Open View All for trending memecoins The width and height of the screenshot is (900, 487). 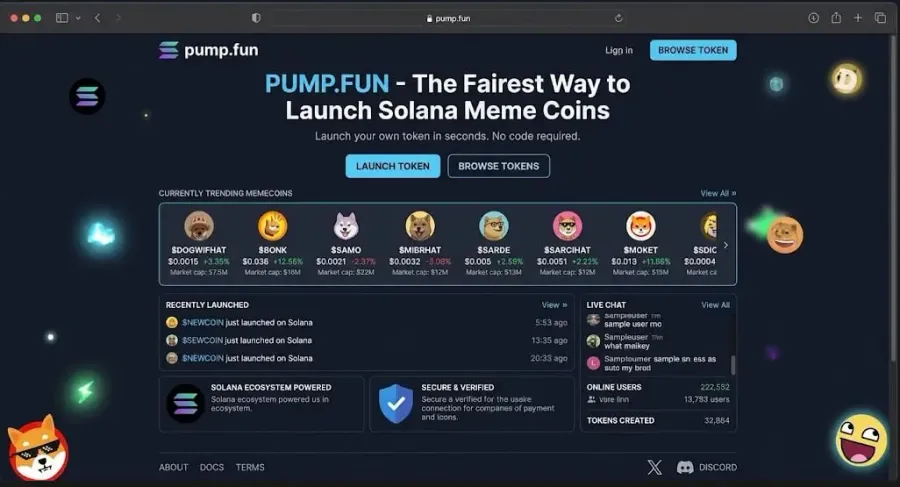(718, 194)
